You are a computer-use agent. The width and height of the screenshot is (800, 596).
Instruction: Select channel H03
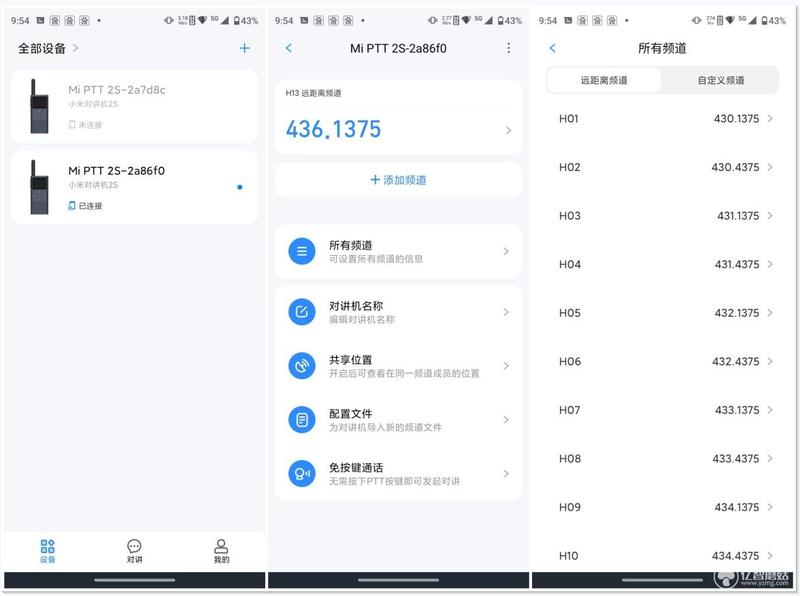[662, 216]
